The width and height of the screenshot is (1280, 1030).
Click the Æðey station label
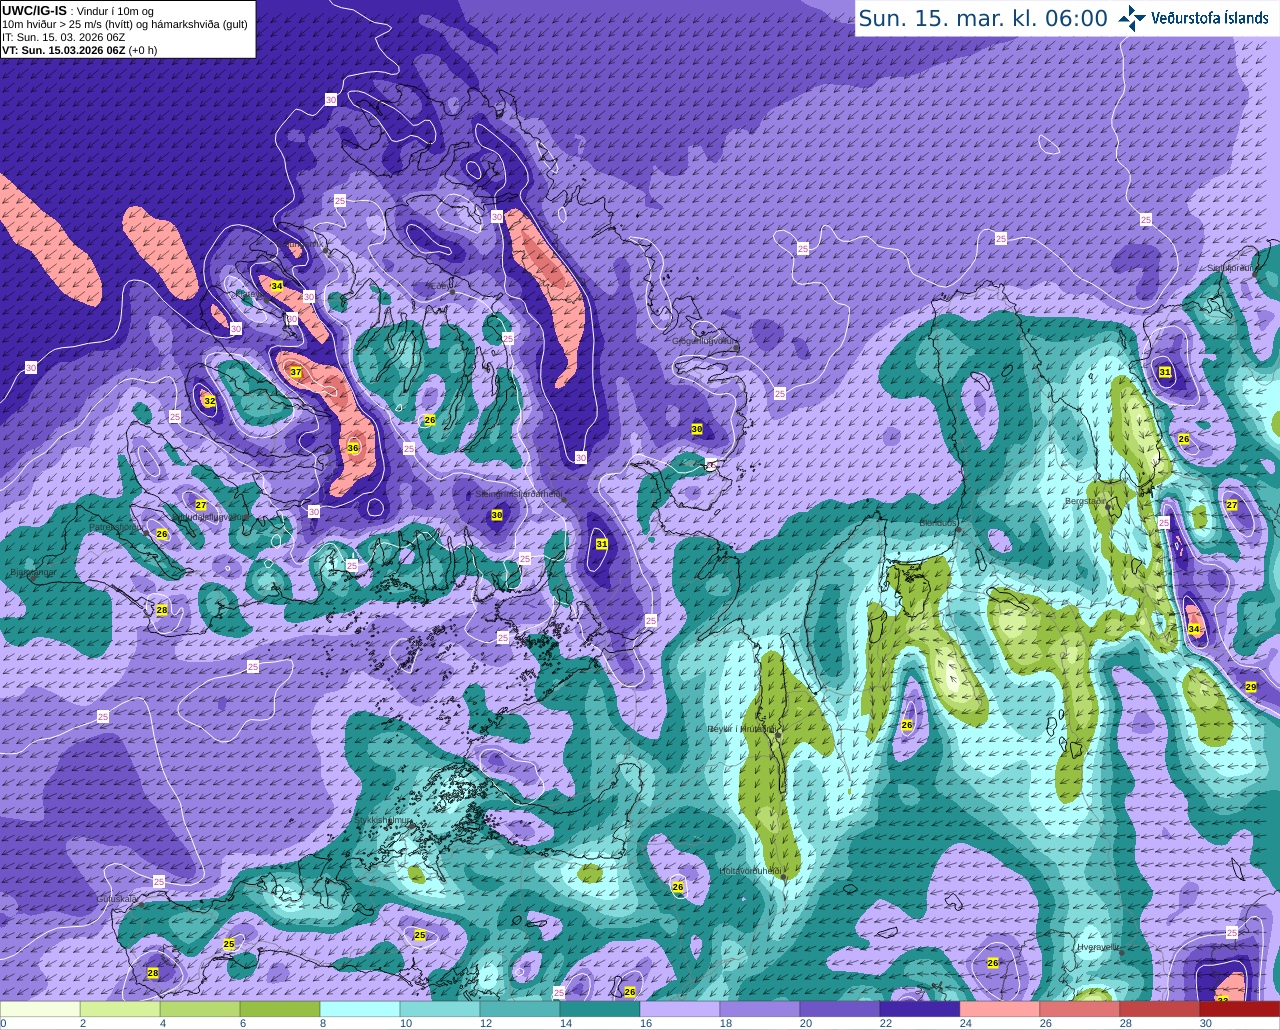pyautogui.click(x=440, y=285)
